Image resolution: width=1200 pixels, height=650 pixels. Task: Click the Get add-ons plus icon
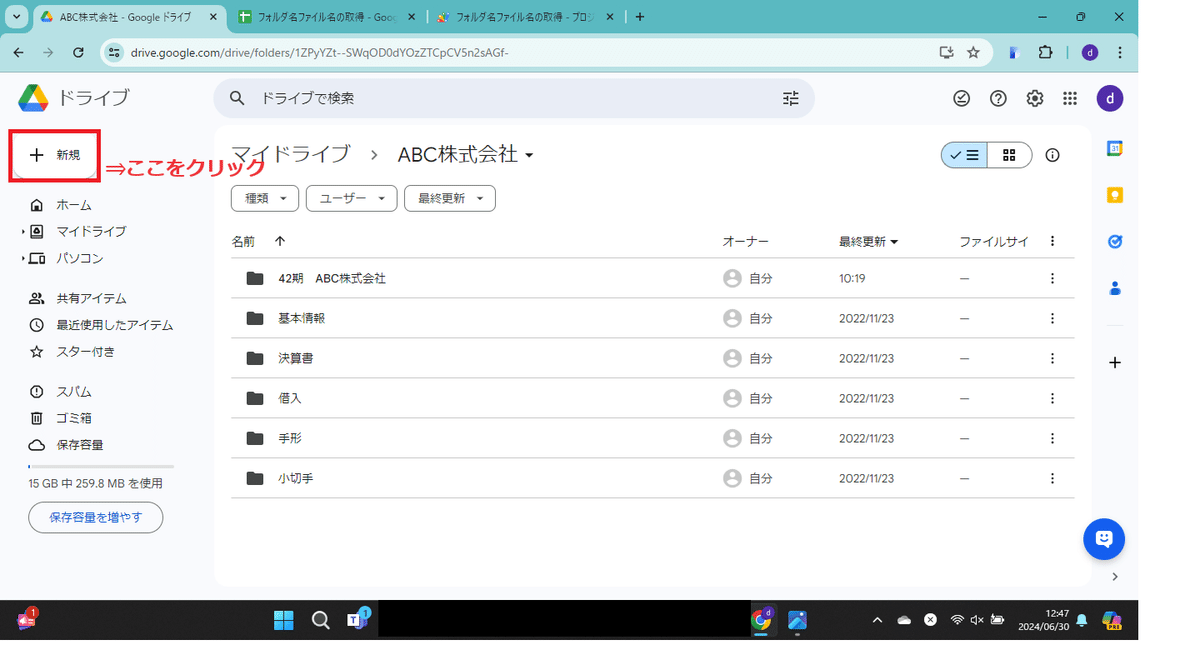pyautogui.click(x=1115, y=362)
